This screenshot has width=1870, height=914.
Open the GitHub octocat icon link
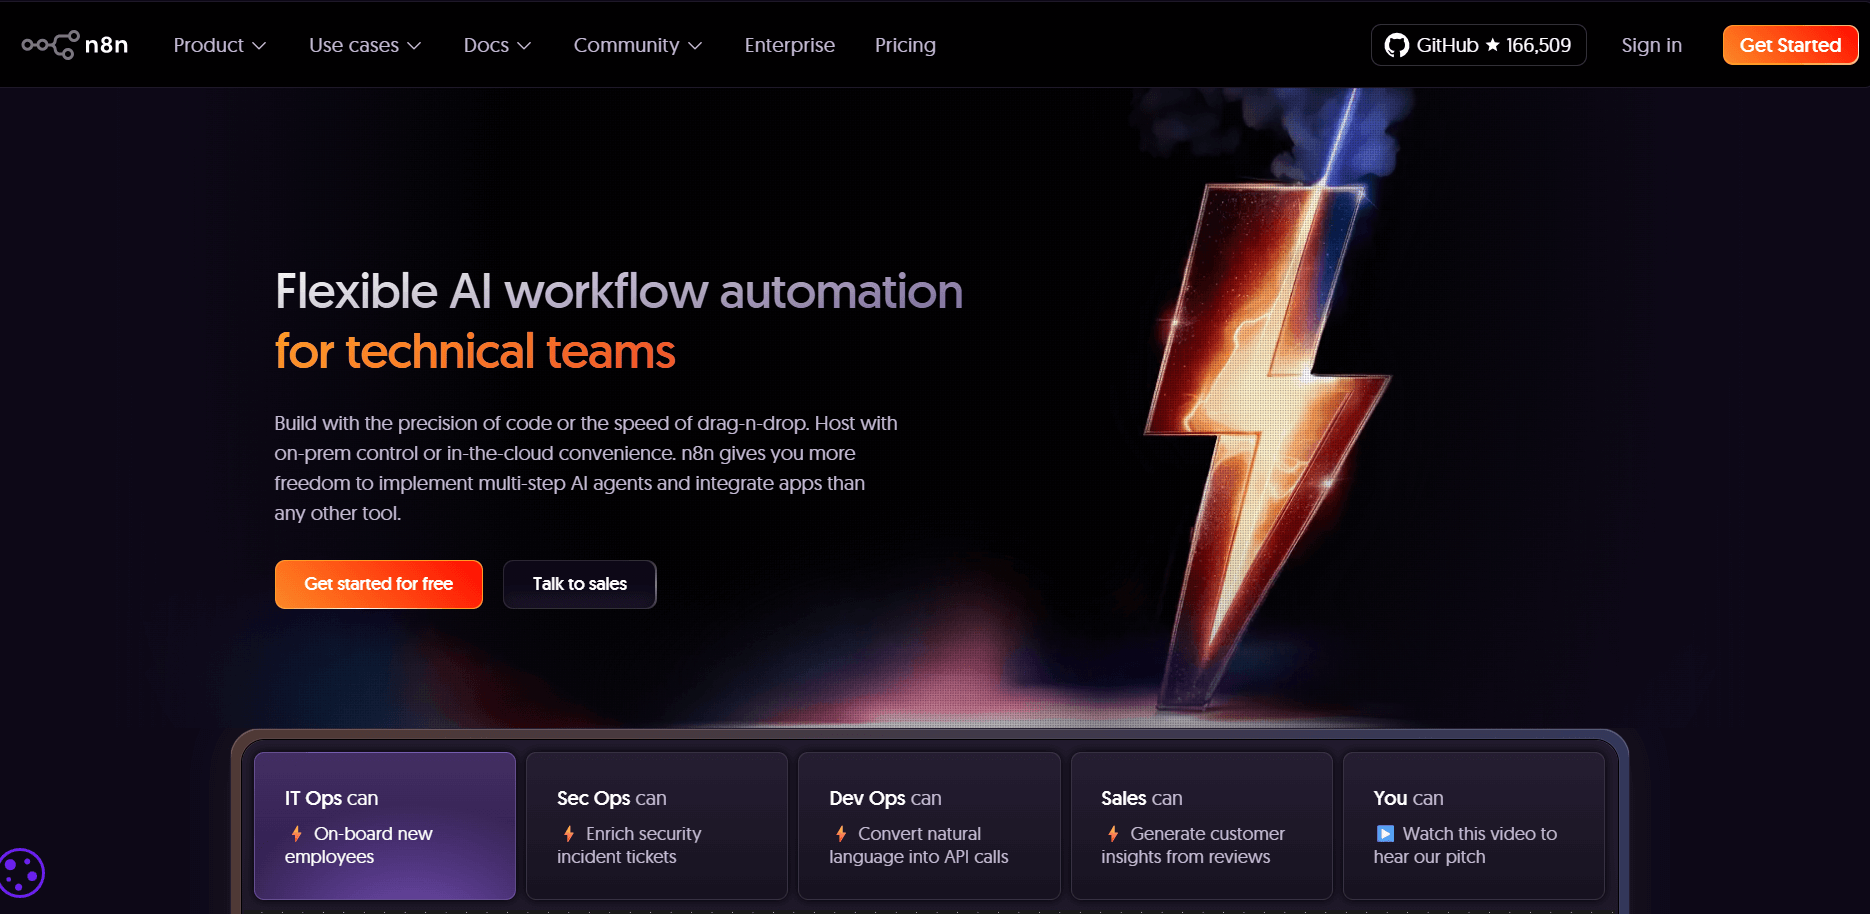pos(1396,45)
